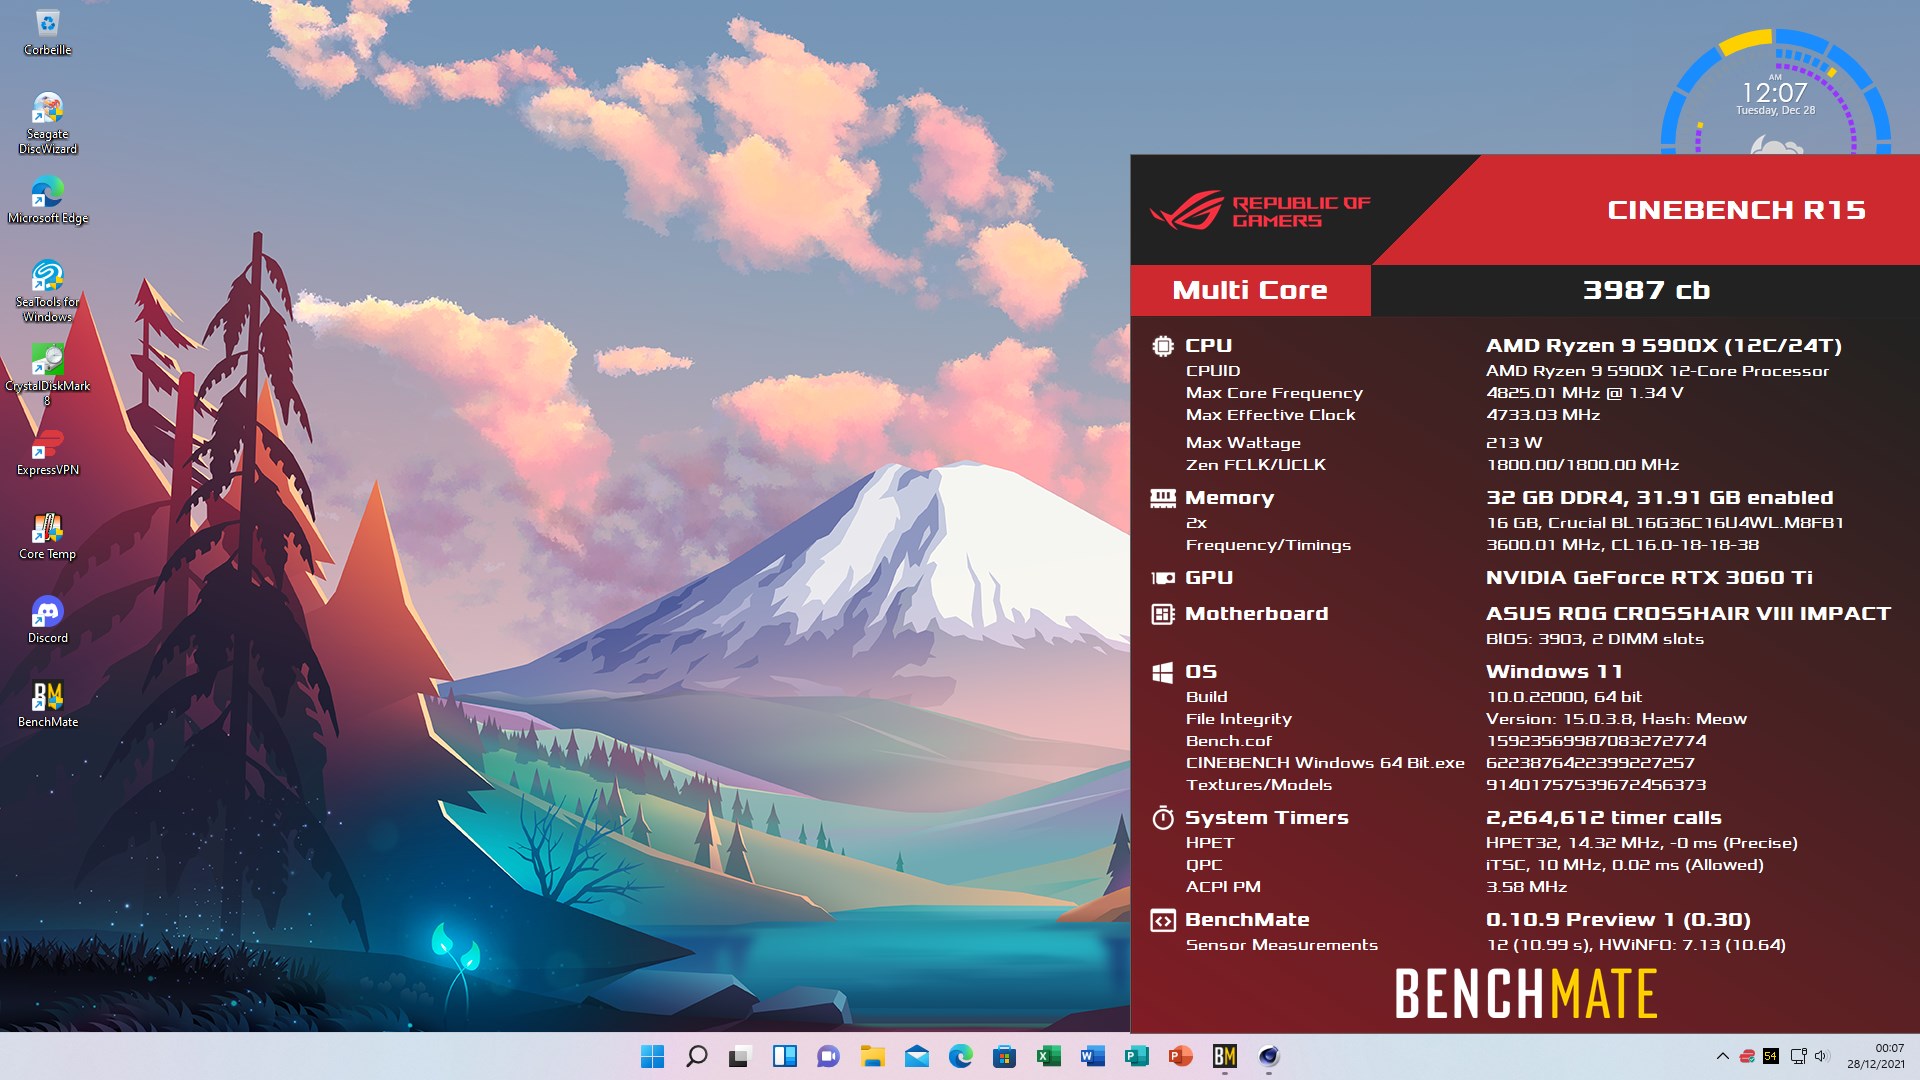Click AMD Ryzen 9 5900X (12C/24T) text

(1664, 346)
